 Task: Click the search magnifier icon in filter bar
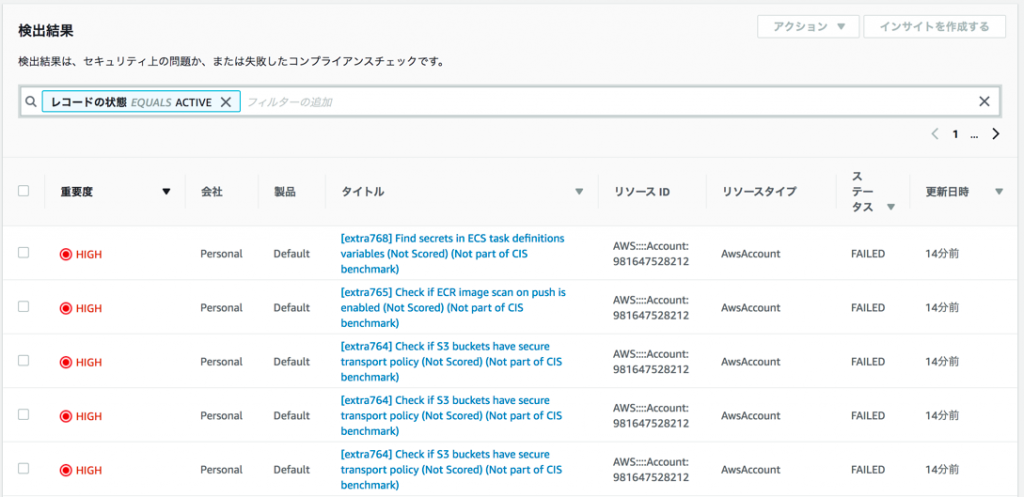pyautogui.click(x=30, y=102)
